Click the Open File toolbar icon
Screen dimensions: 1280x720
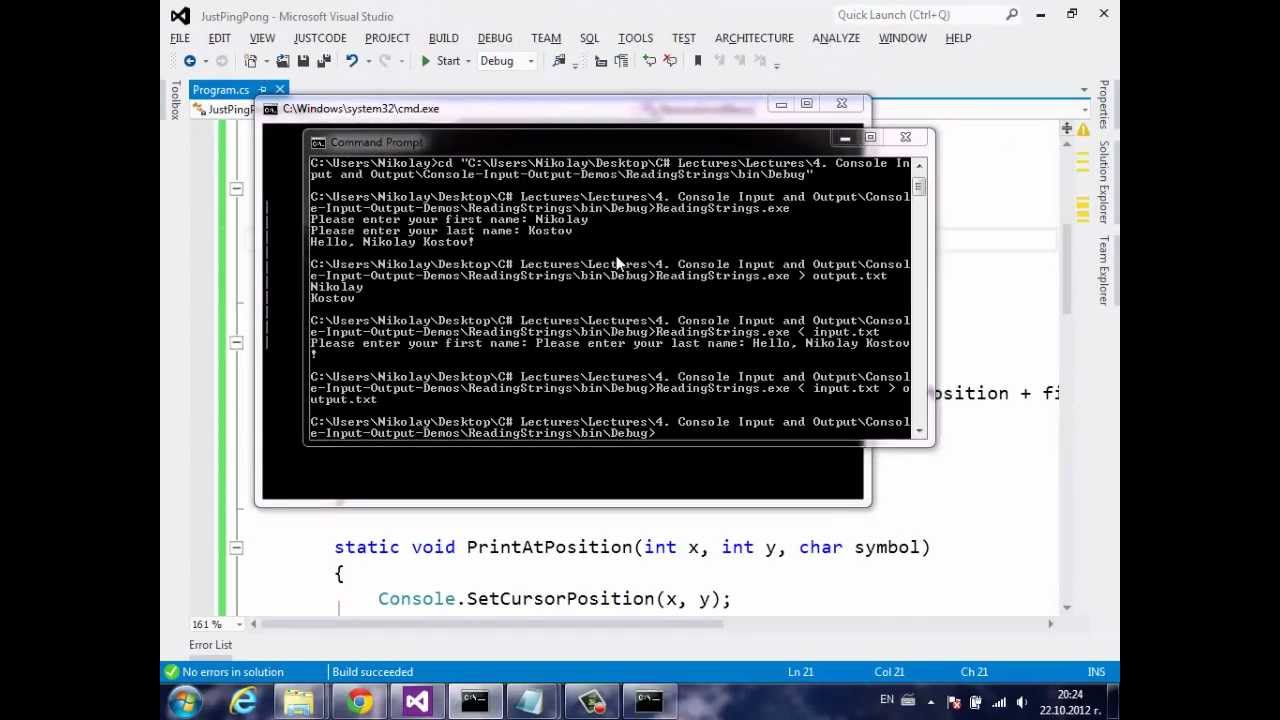tap(283, 61)
